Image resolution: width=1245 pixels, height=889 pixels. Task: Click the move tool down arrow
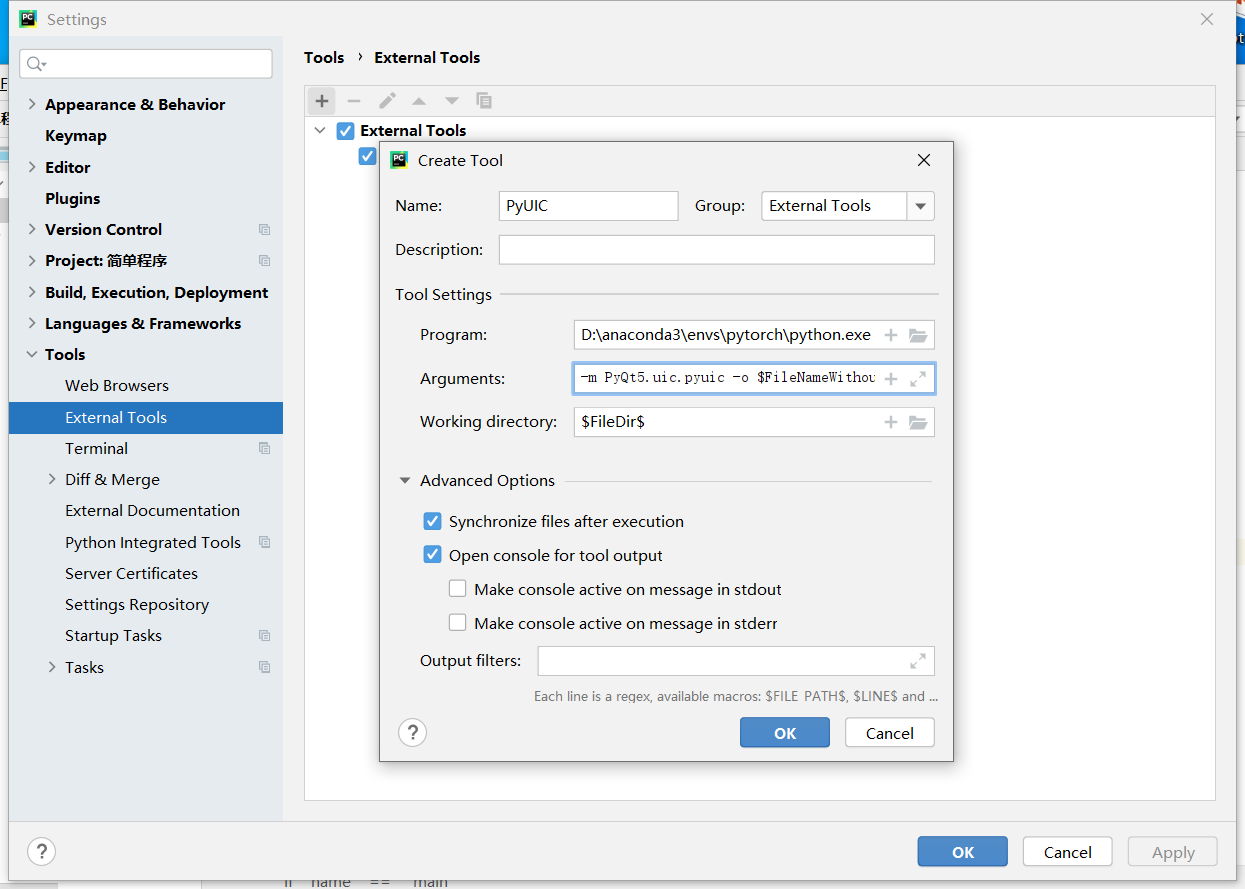451,100
